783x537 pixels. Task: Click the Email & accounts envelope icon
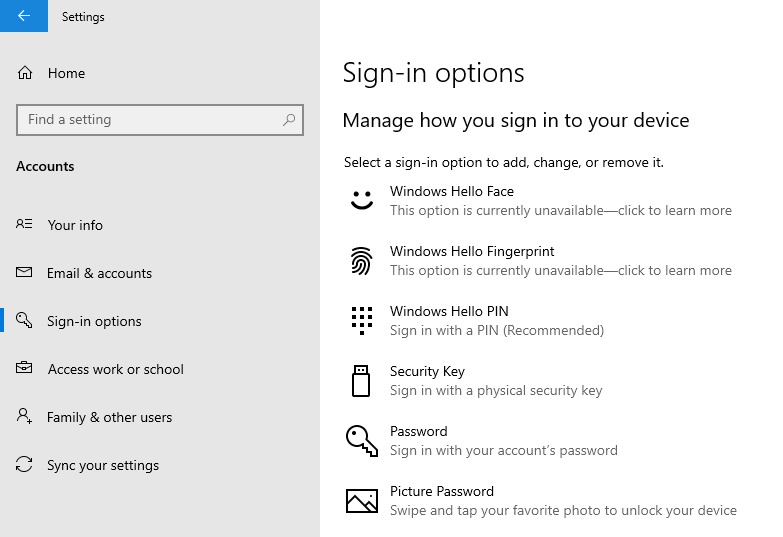pyautogui.click(x=24, y=272)
